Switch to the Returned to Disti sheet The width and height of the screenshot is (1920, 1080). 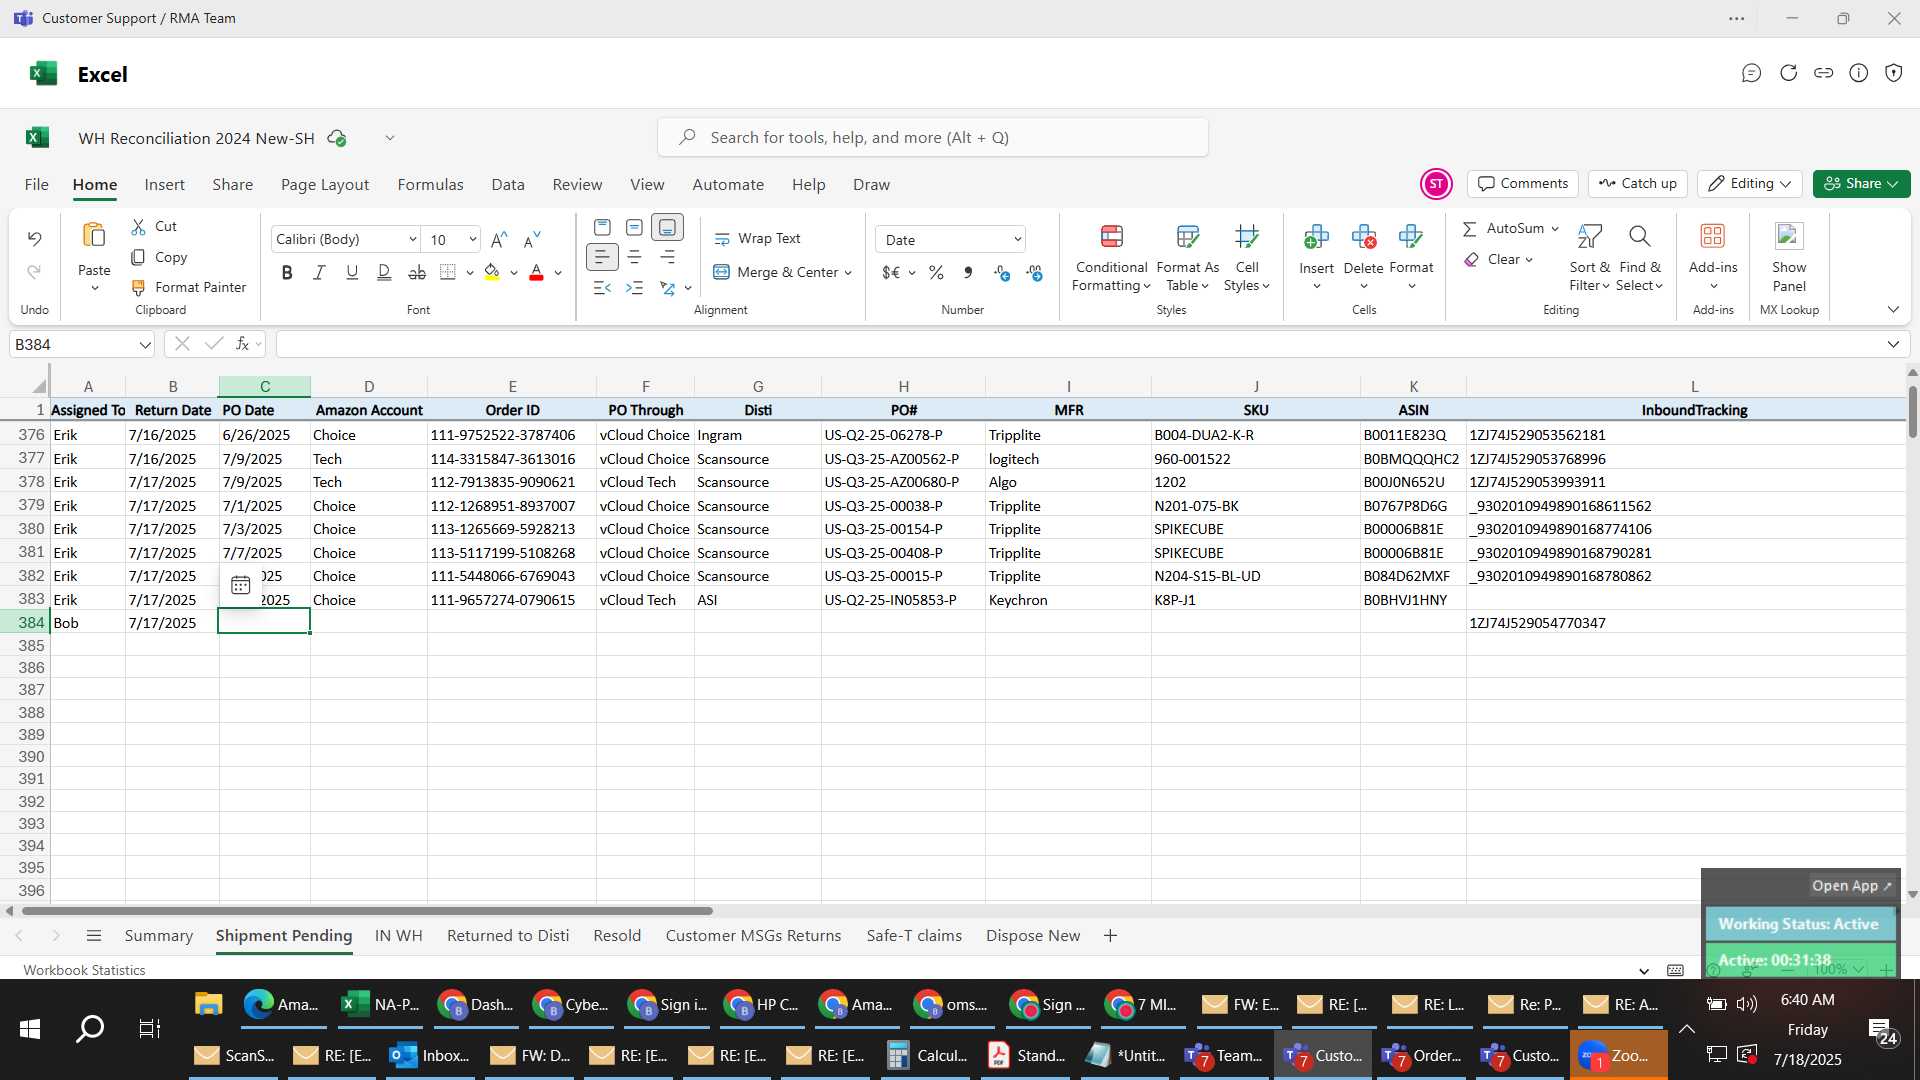(x=508, y=936)
